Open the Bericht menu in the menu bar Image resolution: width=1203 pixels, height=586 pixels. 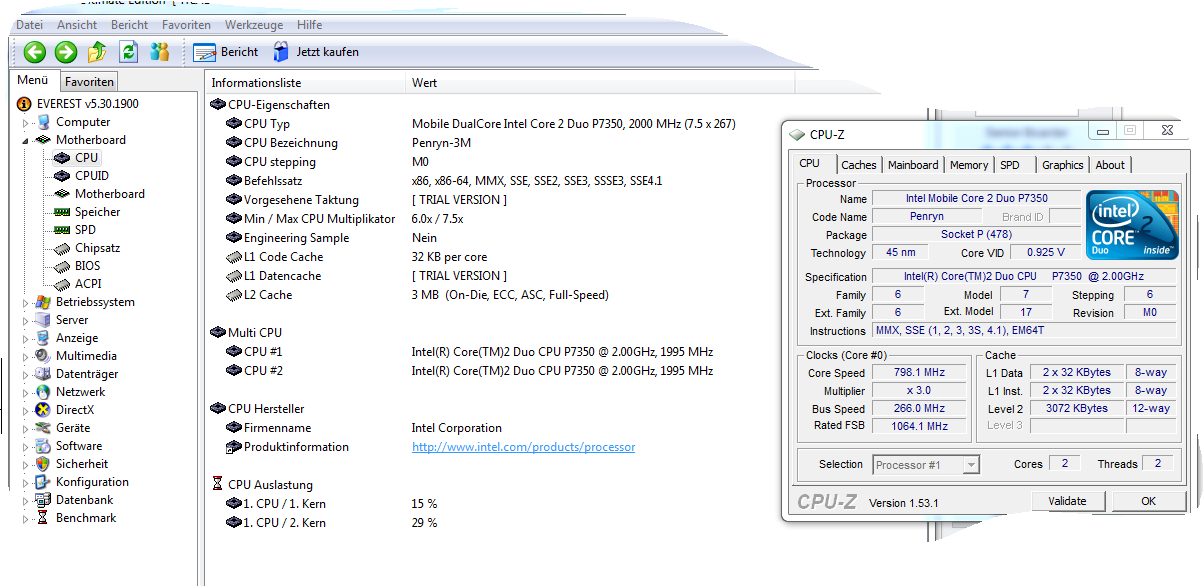130,25
